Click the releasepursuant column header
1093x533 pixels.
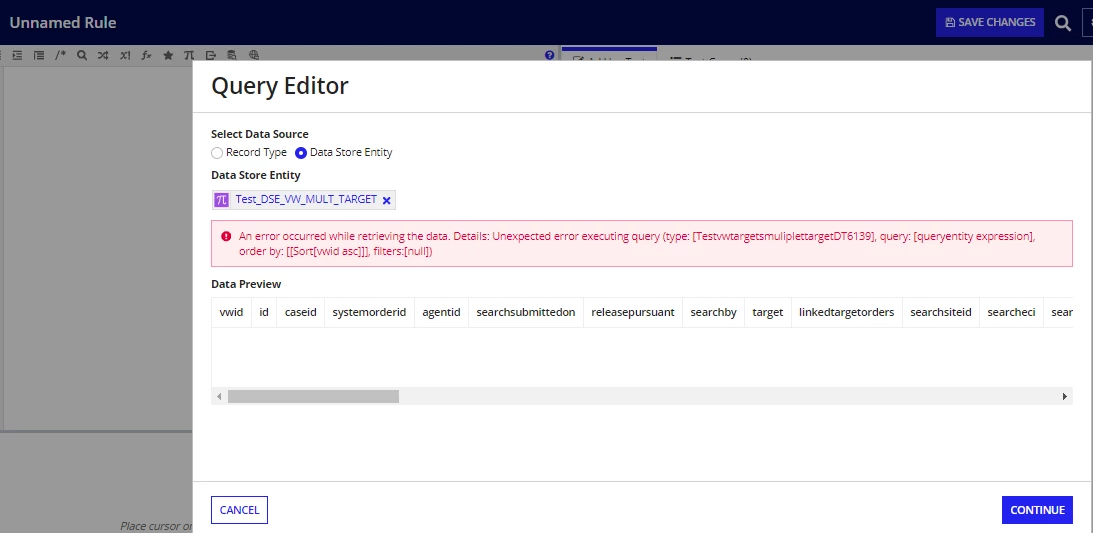(633, 312)
